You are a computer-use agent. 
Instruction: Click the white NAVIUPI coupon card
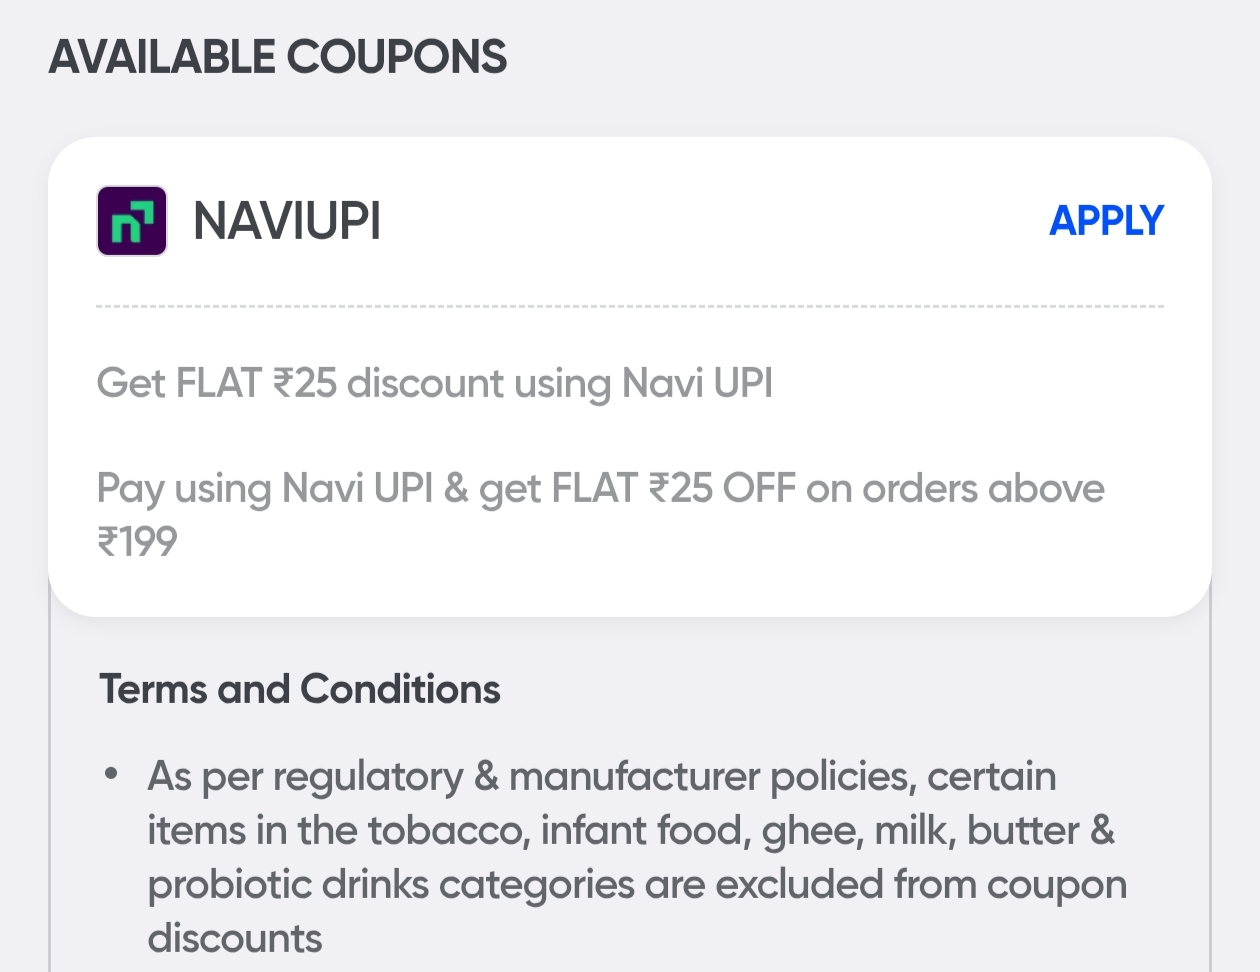pos(630,380)
